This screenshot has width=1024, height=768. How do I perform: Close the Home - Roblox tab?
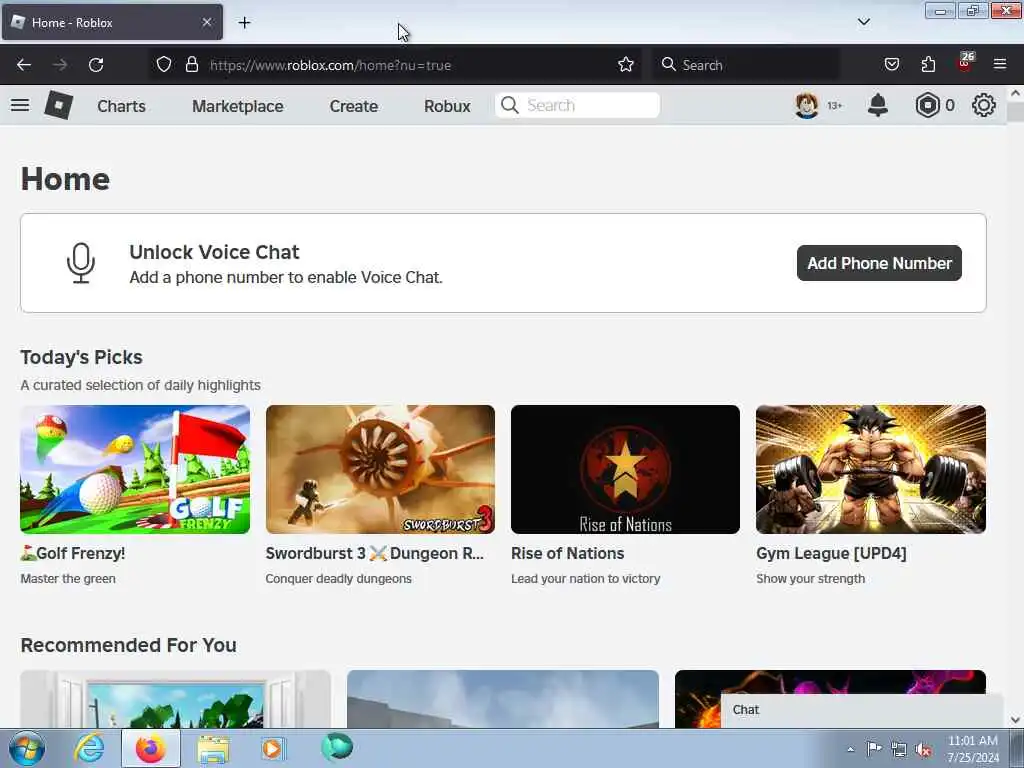click(206, 22)
